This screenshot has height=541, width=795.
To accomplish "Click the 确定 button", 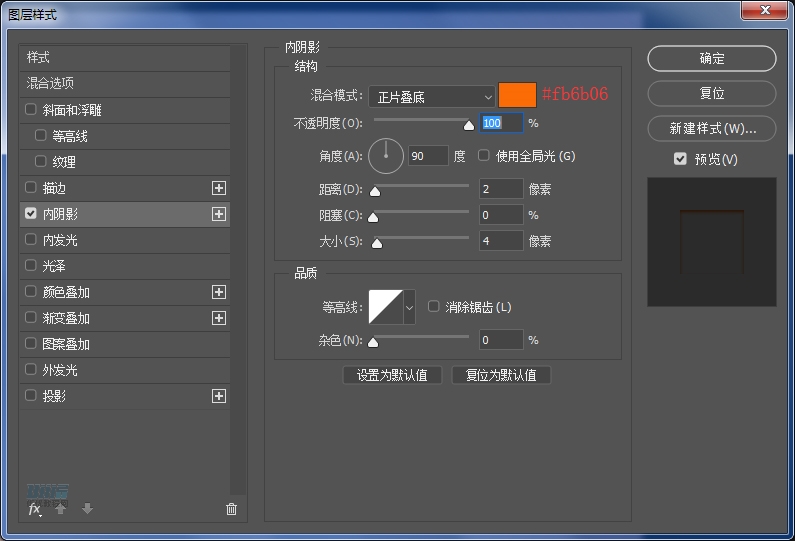I will (711, 59).
